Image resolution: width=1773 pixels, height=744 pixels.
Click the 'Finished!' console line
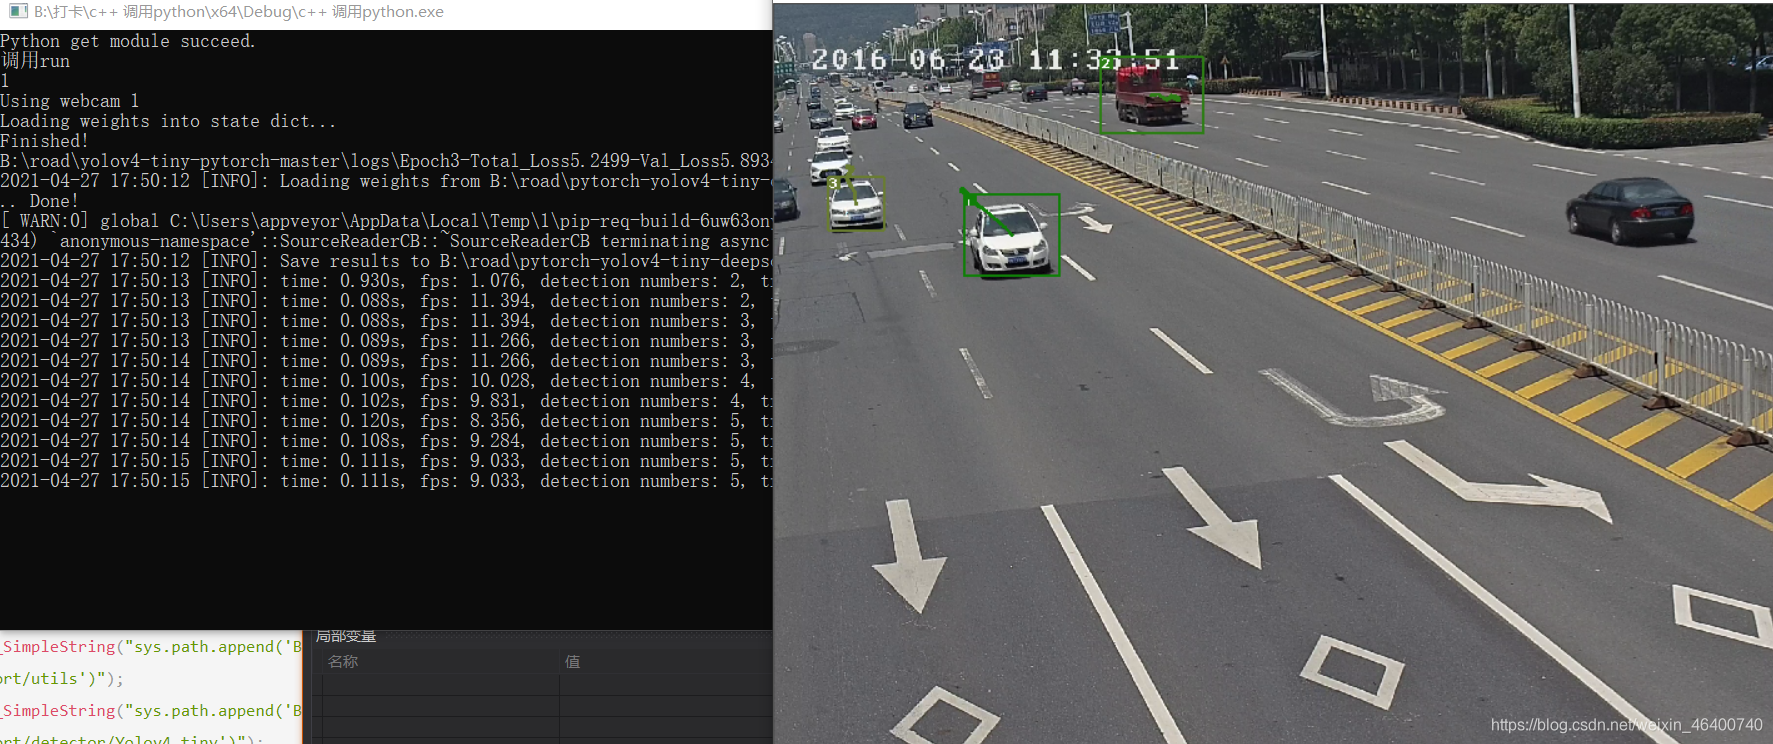tap(45, 141)
